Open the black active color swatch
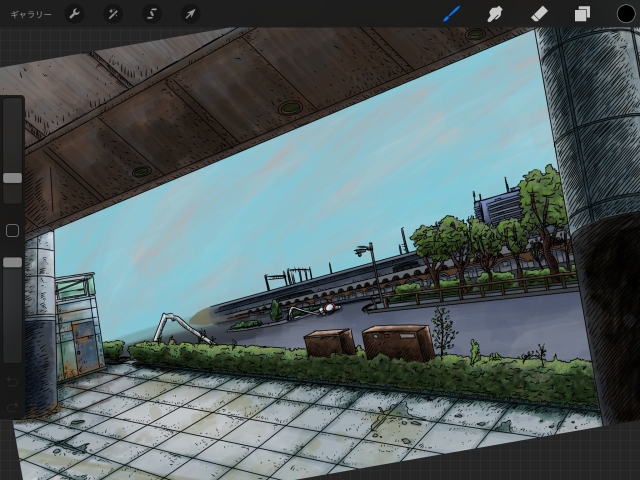The image size is (640, 480). pos(626,14)
